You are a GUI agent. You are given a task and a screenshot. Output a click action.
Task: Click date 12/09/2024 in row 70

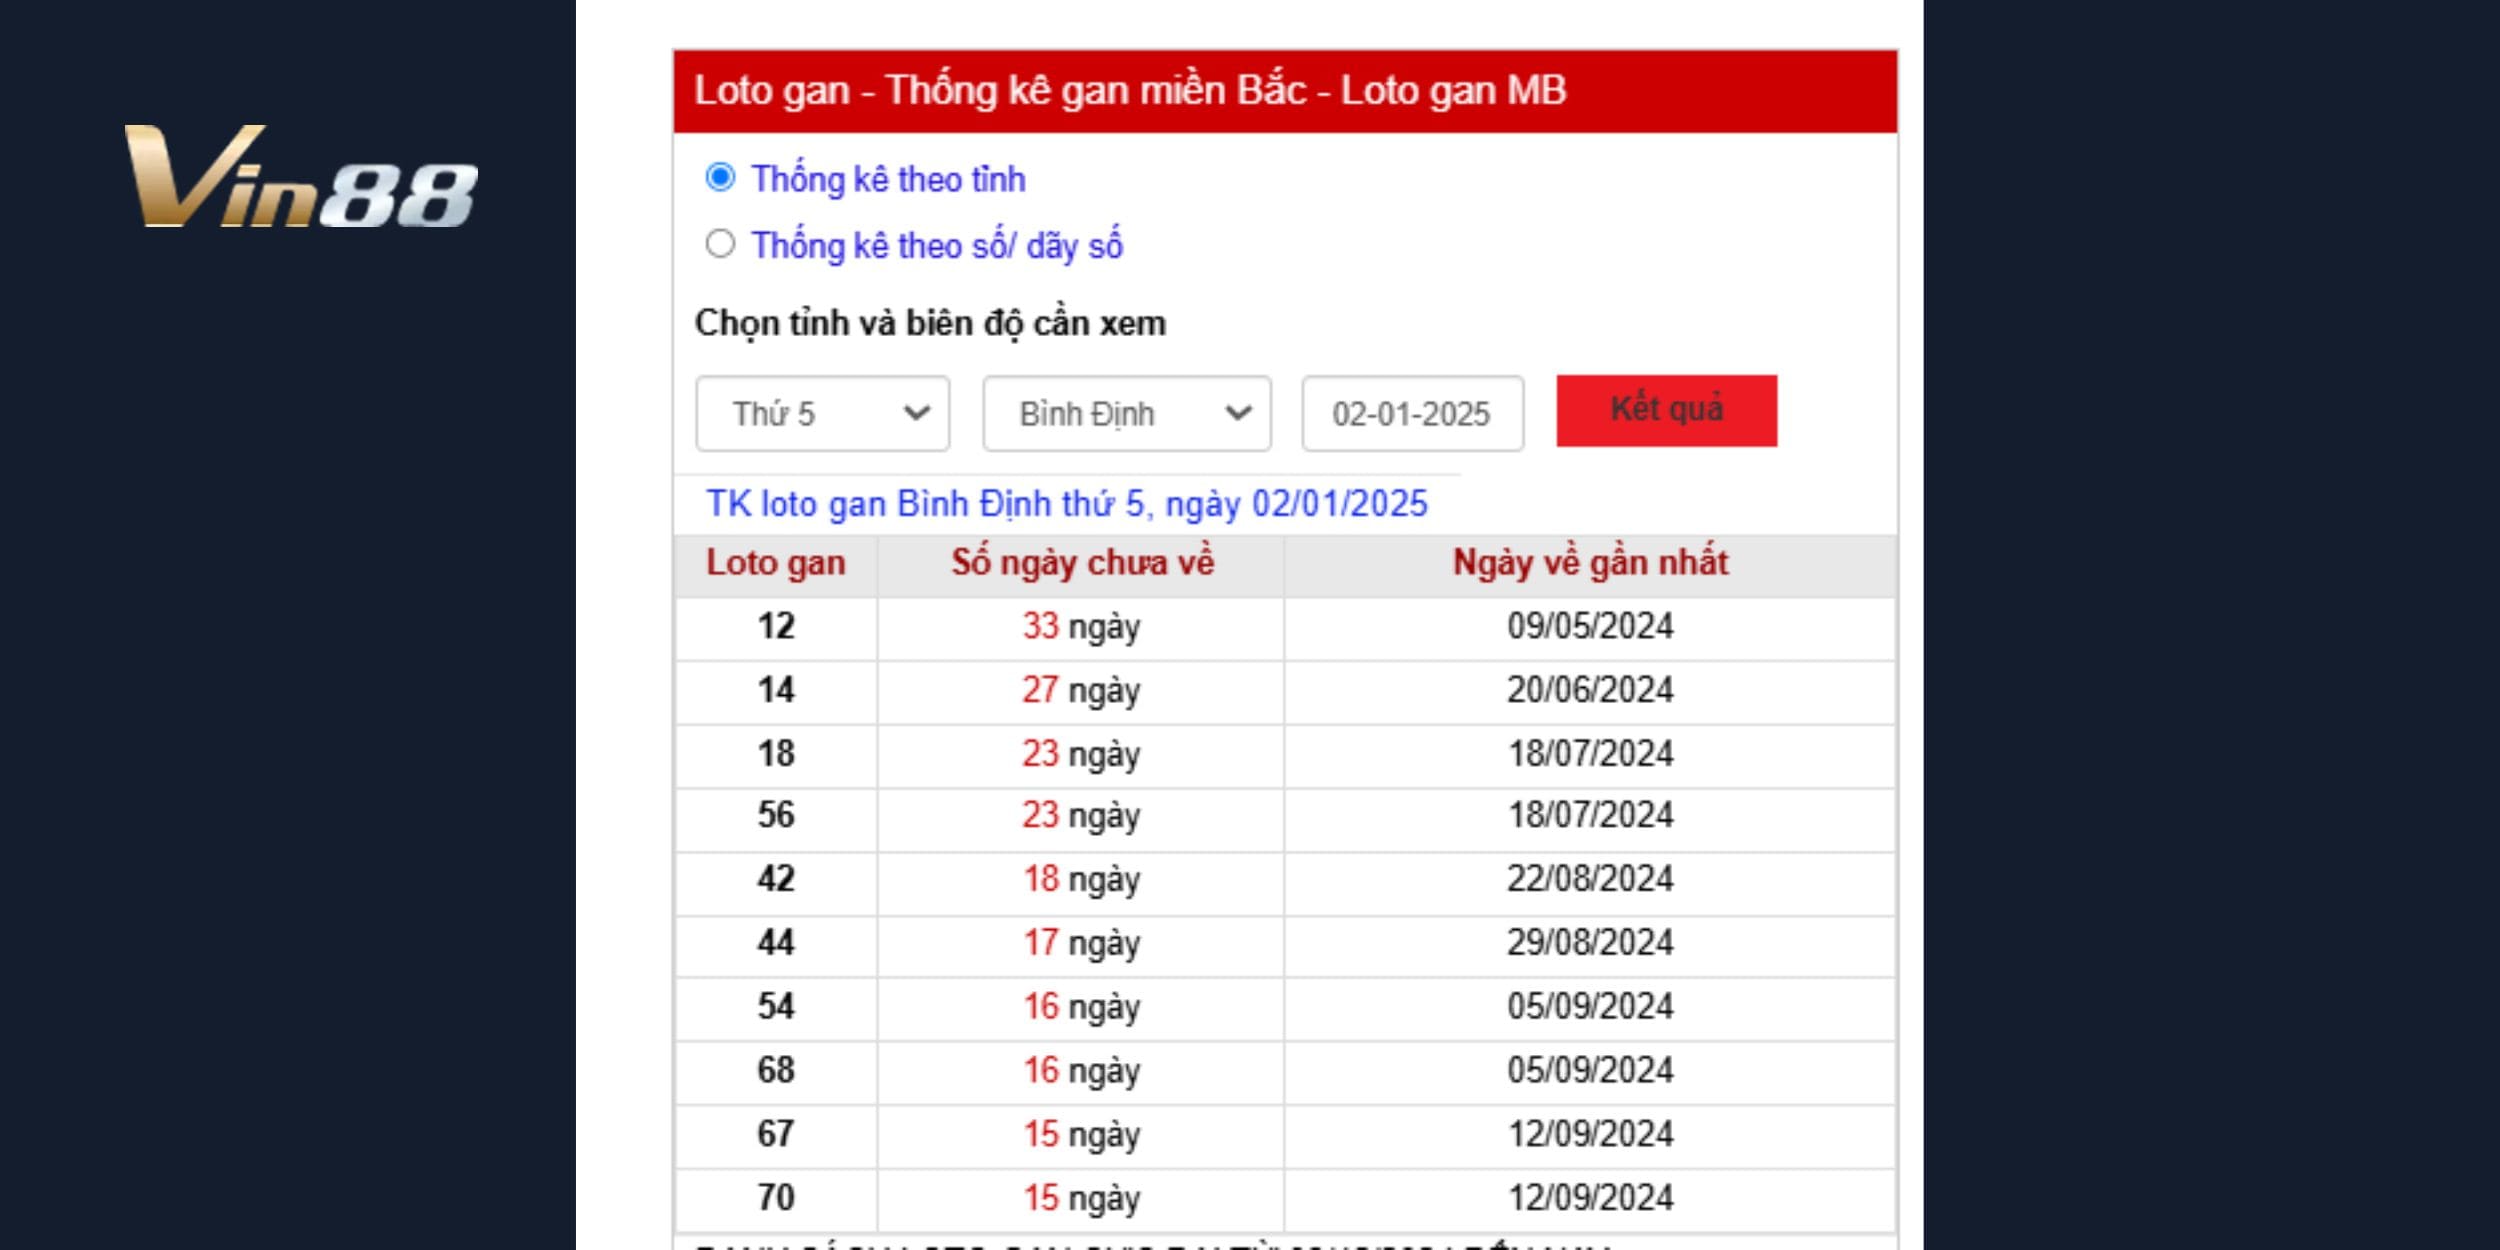click(x=1590, y=1198)
